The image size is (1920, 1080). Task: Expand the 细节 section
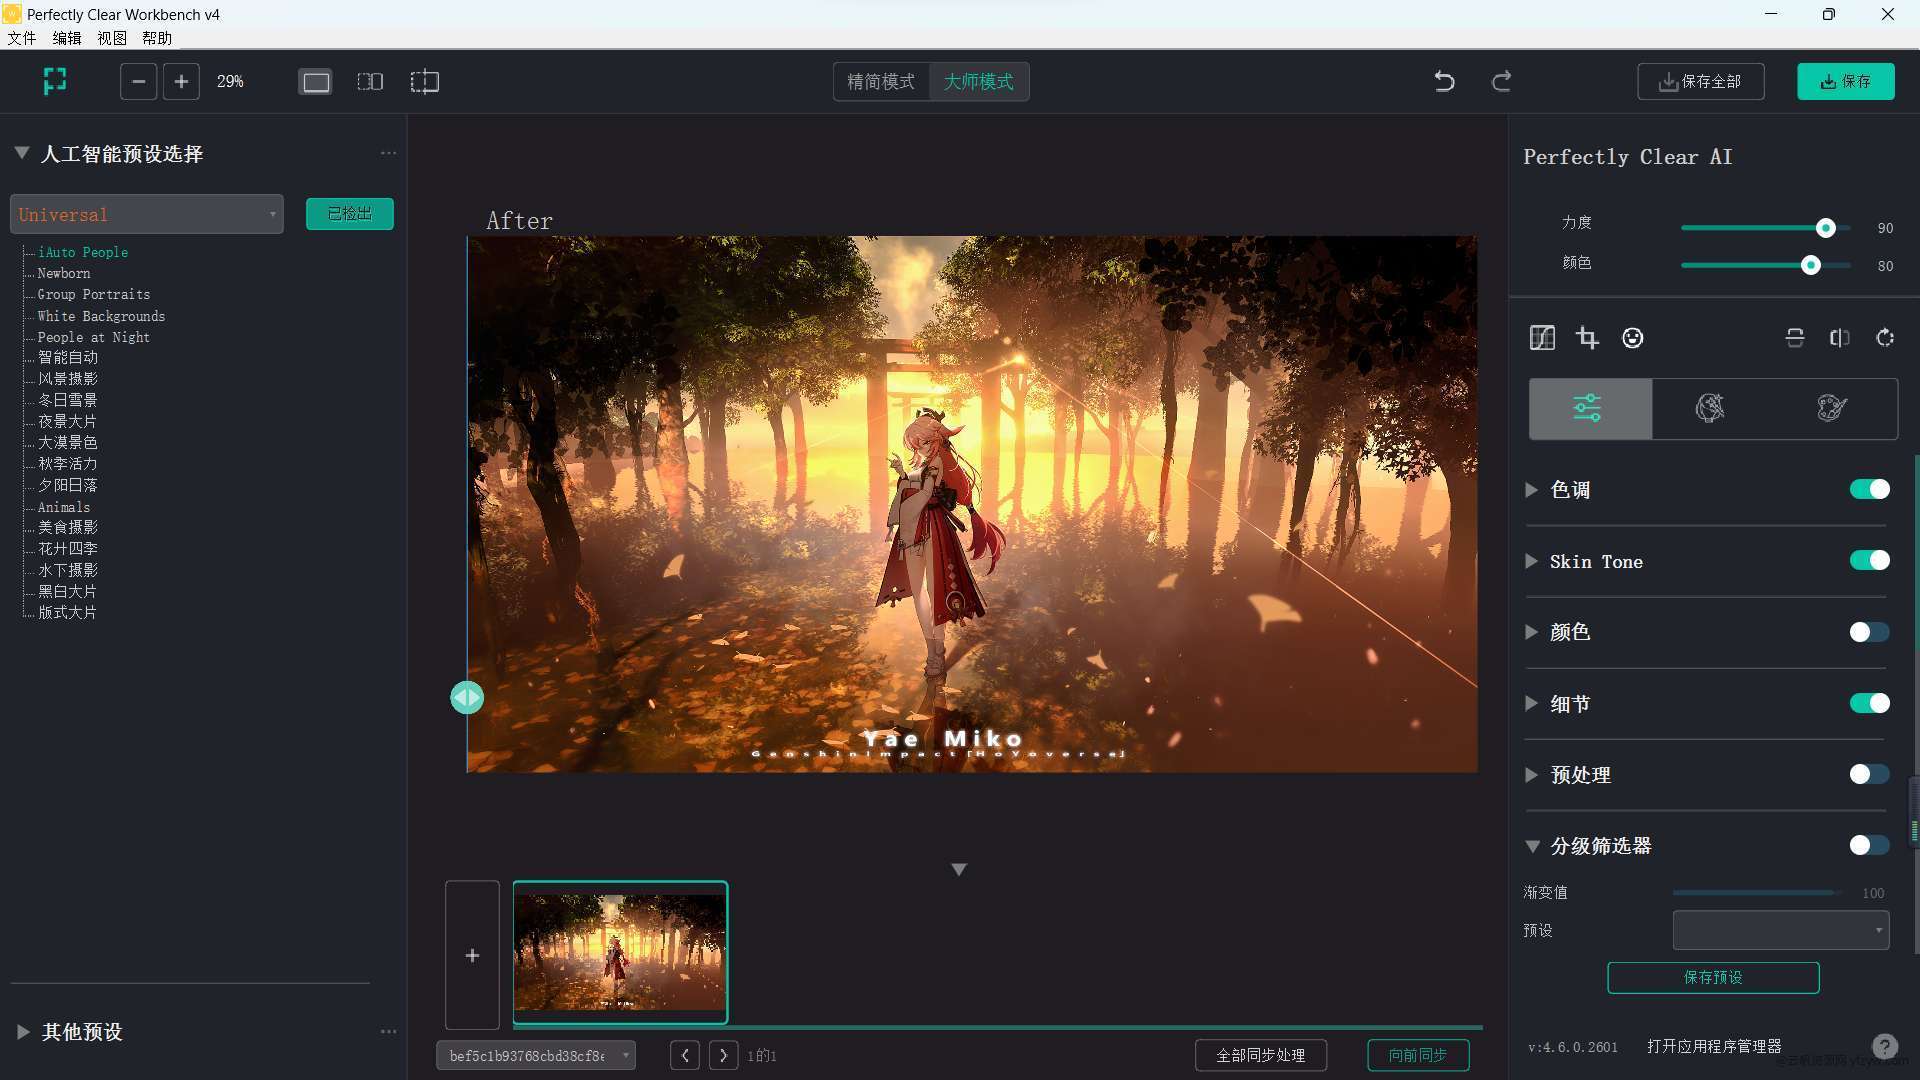pos(1531,703)
